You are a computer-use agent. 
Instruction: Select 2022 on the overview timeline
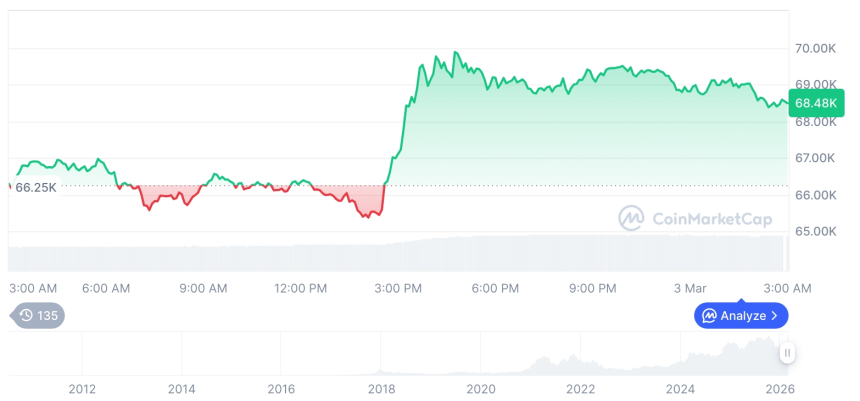(580, 389)
